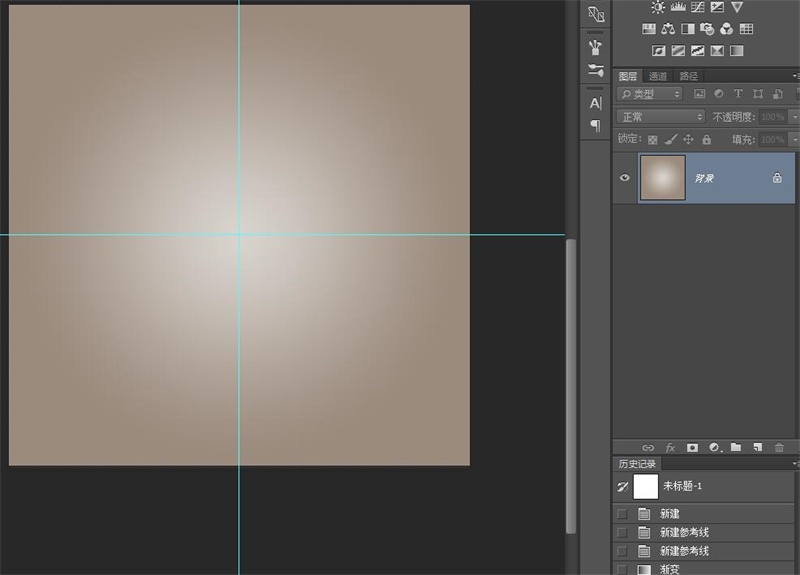800x575 pixels.
Task: Add an Invert adjustment layer
Action: point(659,51)
